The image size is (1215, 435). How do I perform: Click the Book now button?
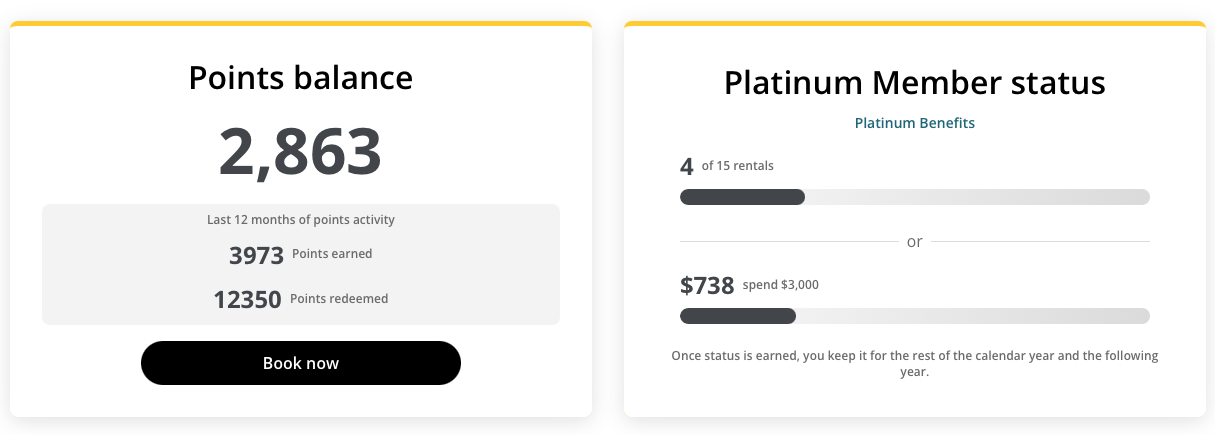[301, 363]
